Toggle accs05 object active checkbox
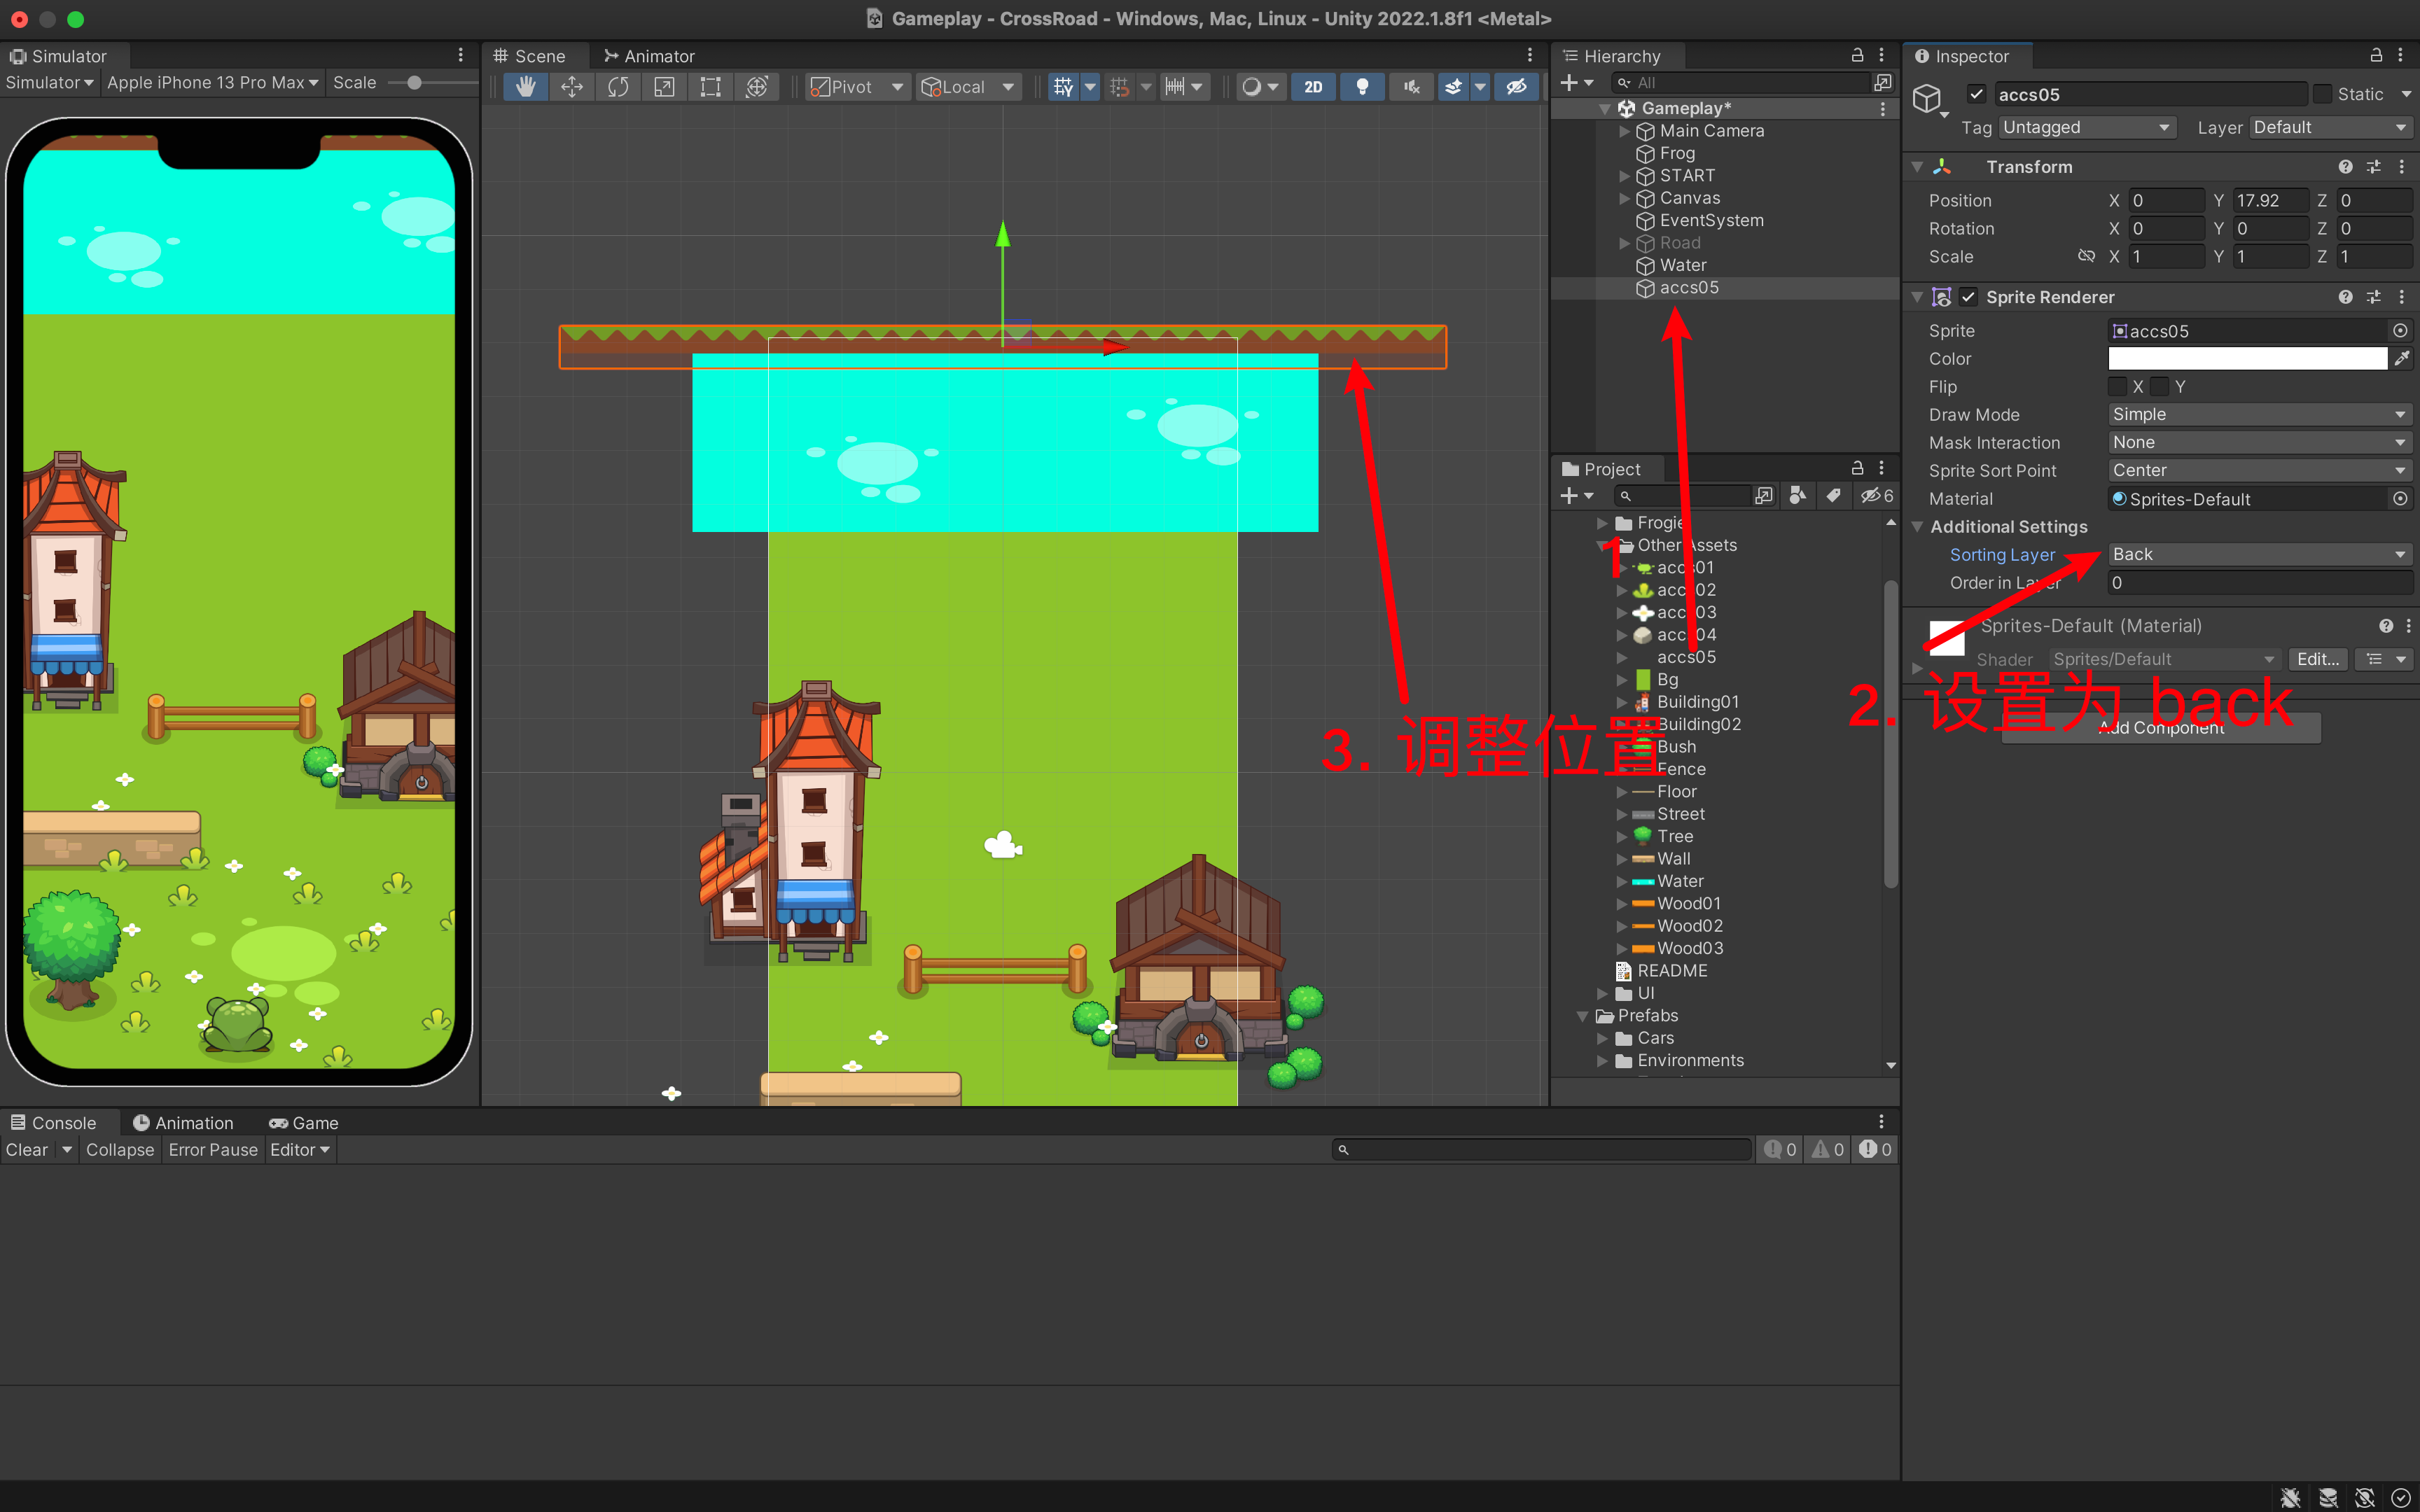2420x1512 pixels. 1976,94
